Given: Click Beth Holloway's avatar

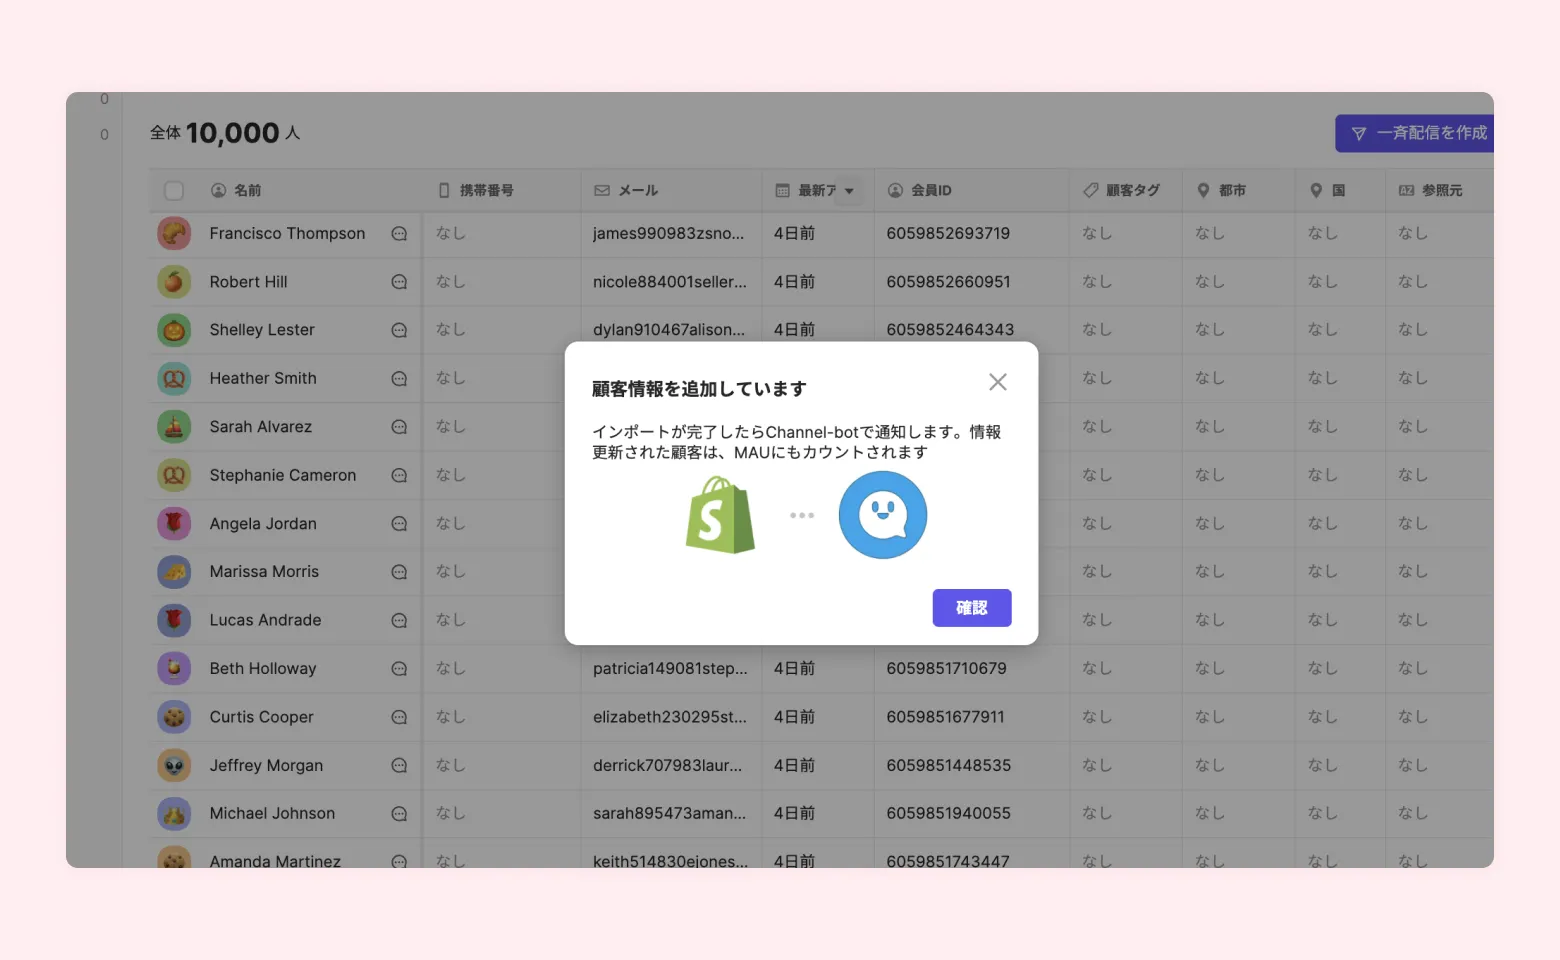Looking at the screenshot, I should [x=174, y=668].
